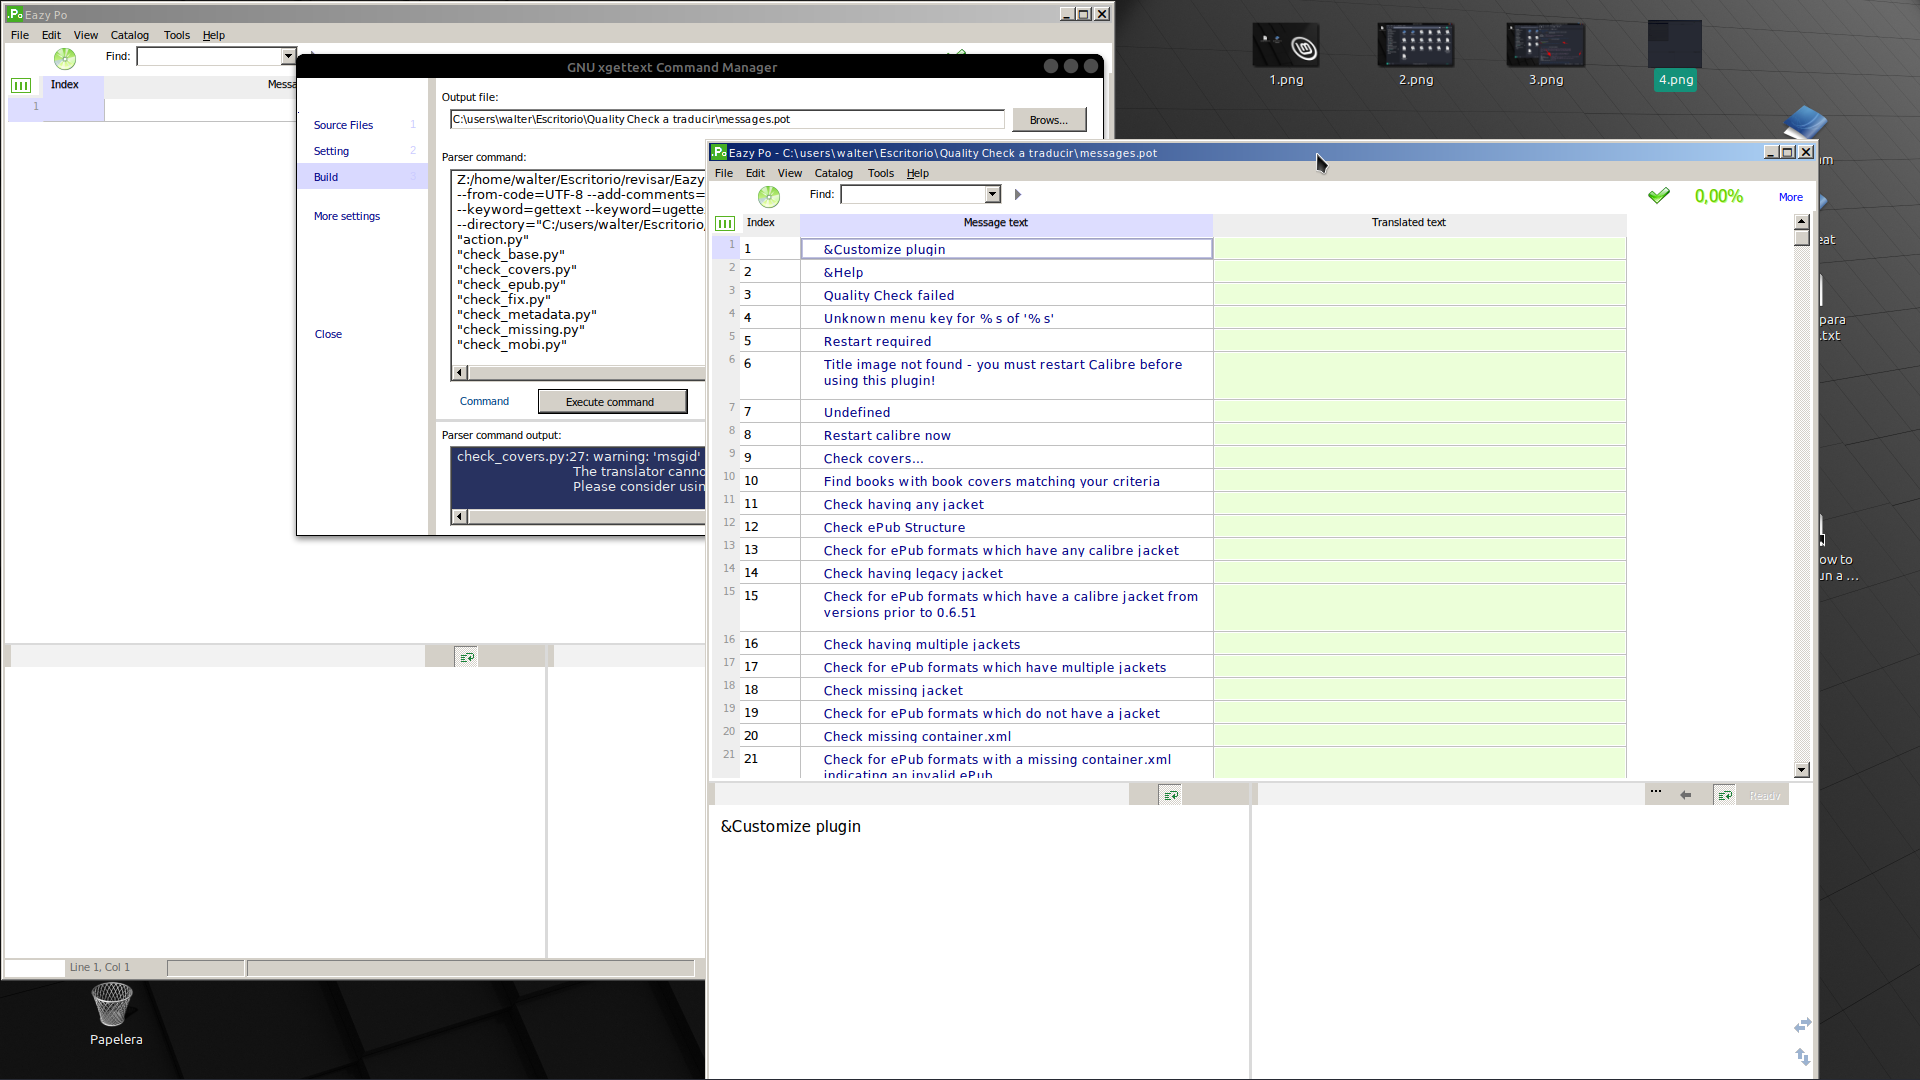1920x1080 pixels.
Task: Click the left arrow icon above translation pane
Action: coord(1686,795)
